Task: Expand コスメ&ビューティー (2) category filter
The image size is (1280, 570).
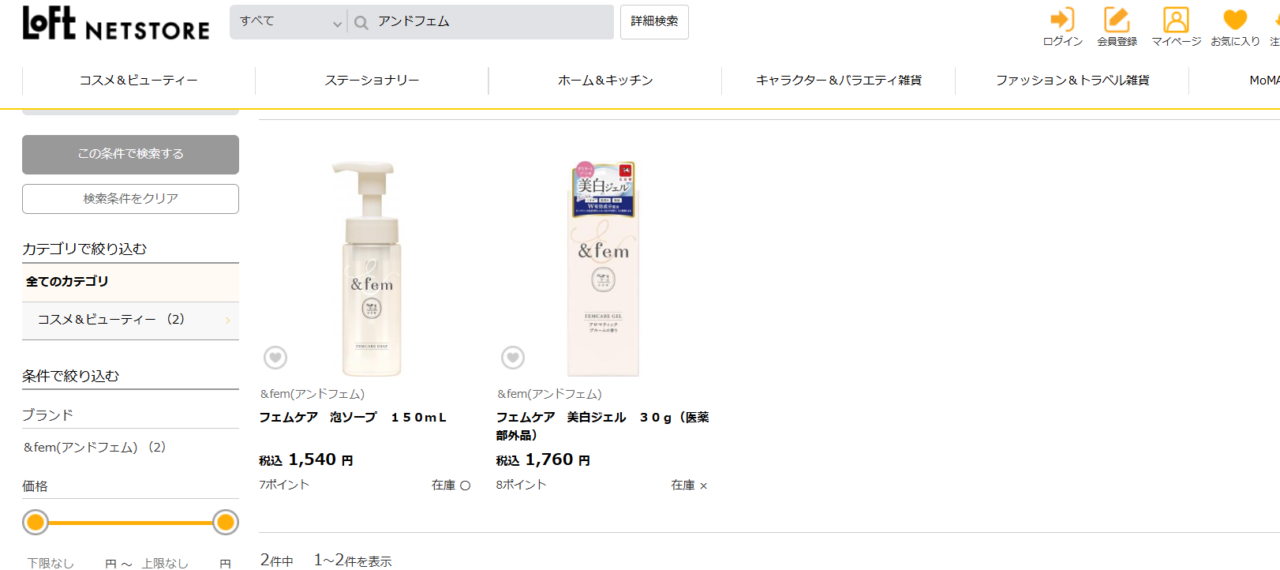Action: pyautogui.click(x=130, y=320)
